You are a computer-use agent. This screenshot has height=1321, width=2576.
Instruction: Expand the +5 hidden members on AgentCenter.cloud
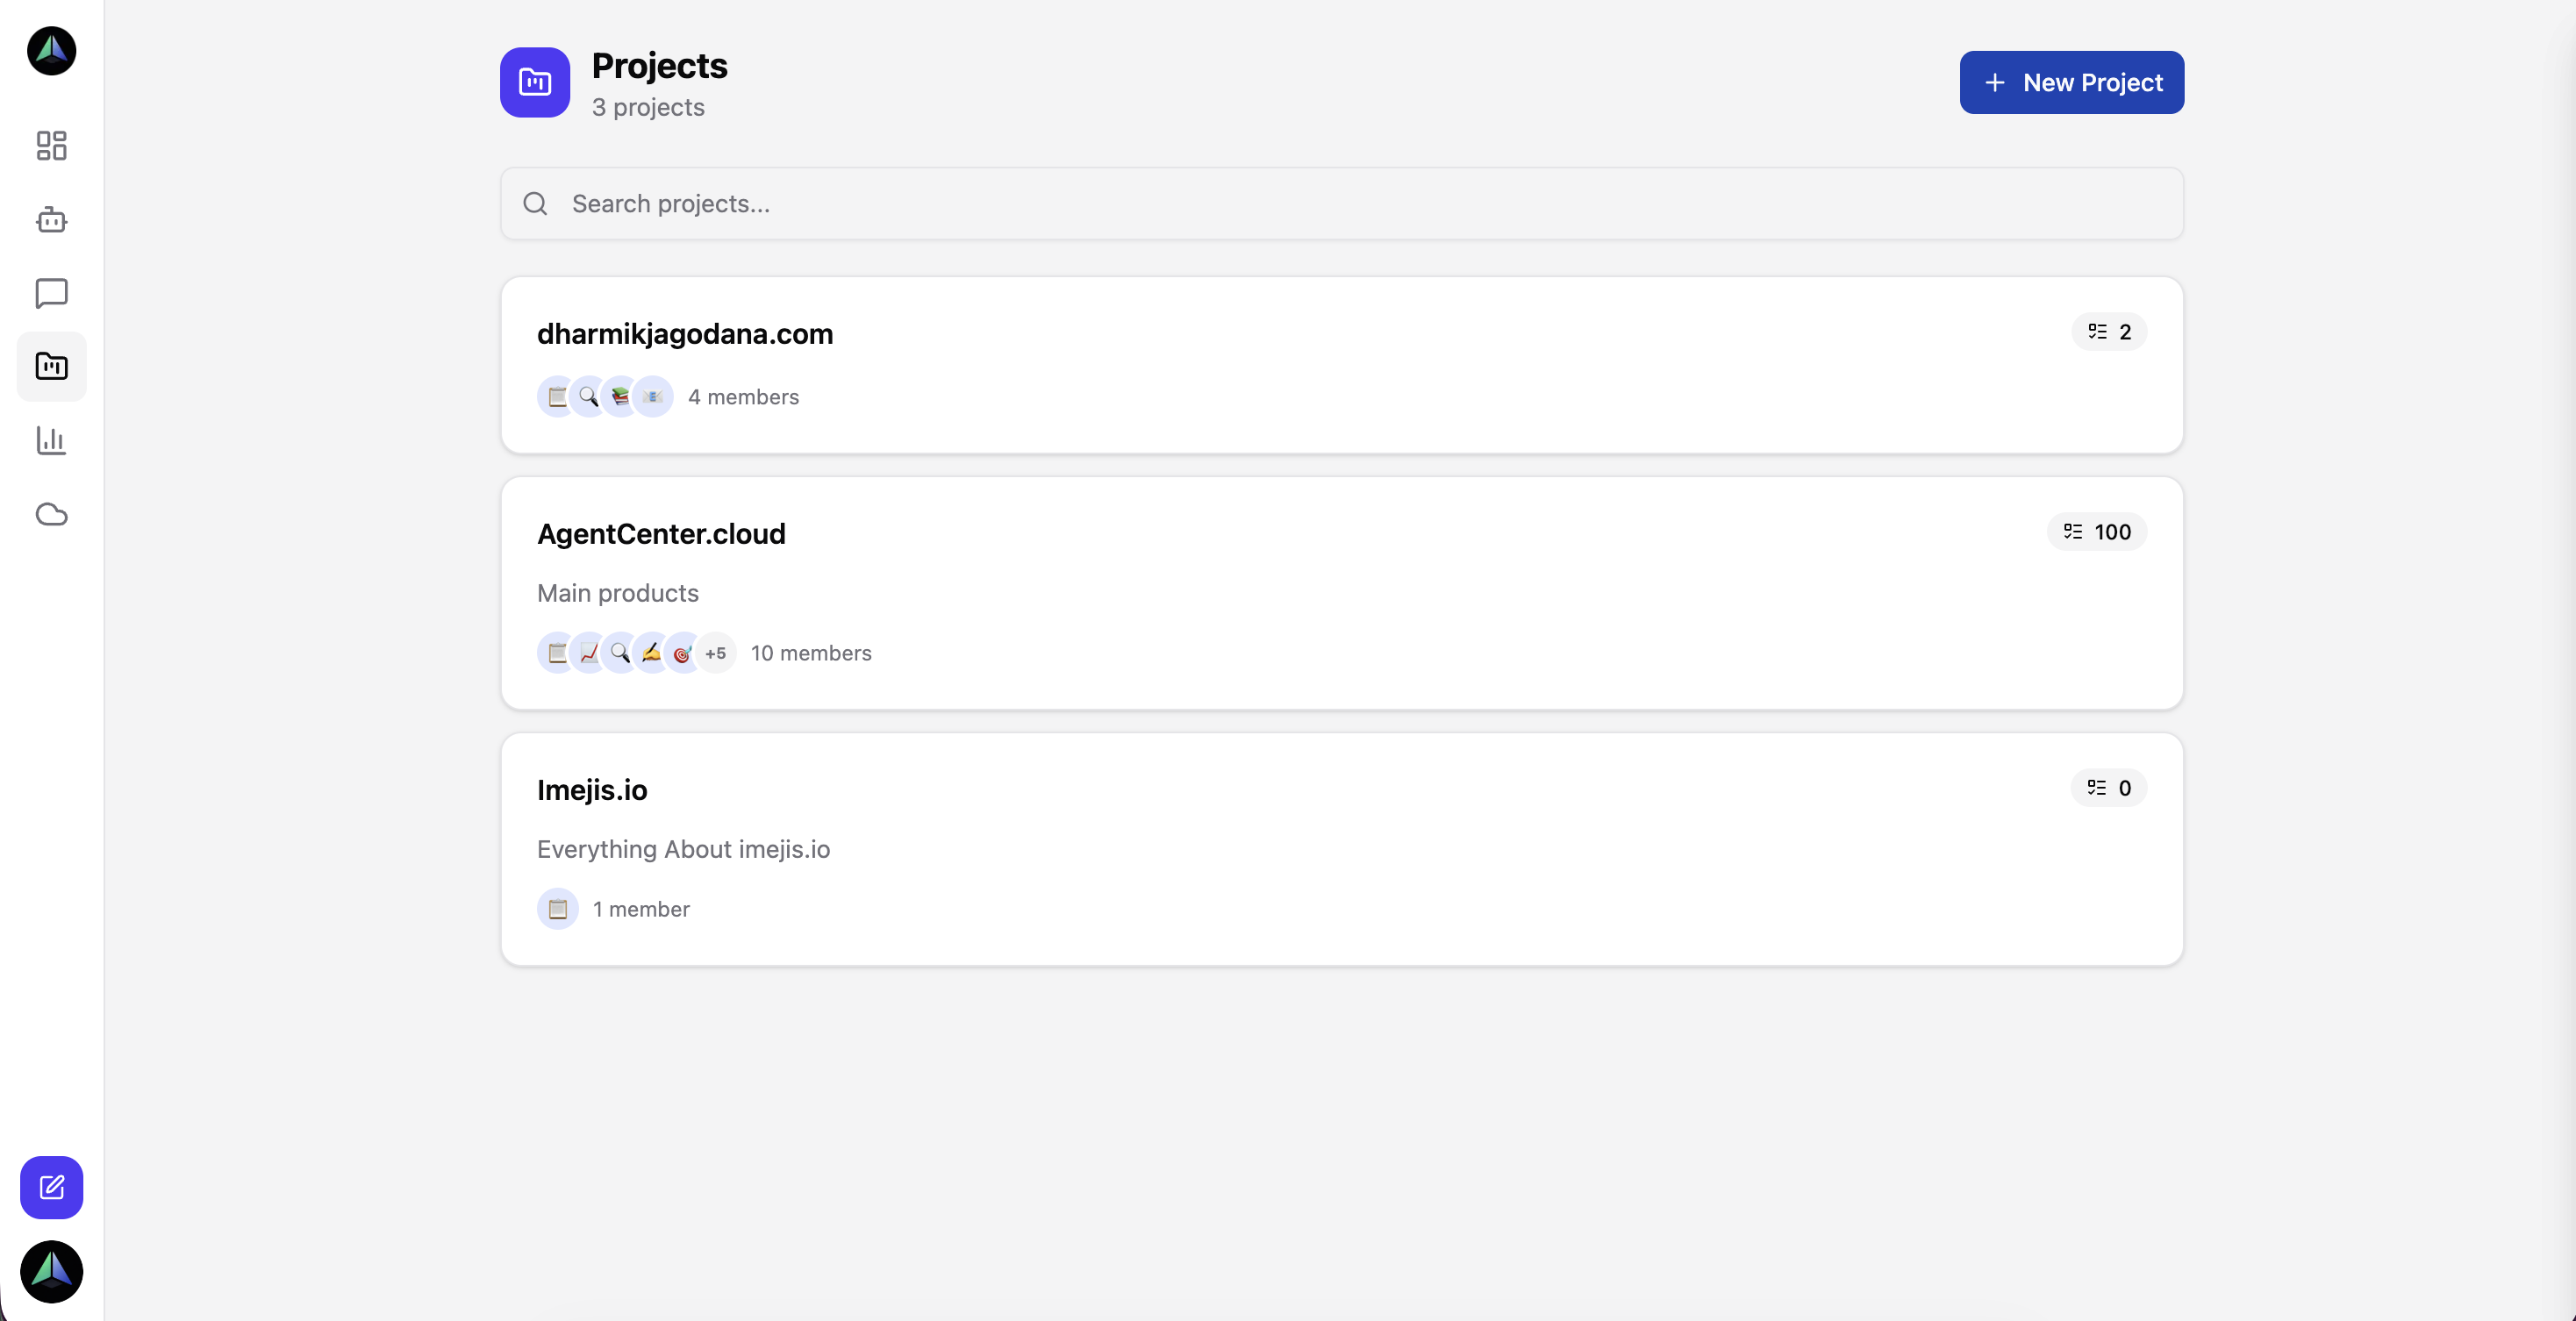point(716,653)
